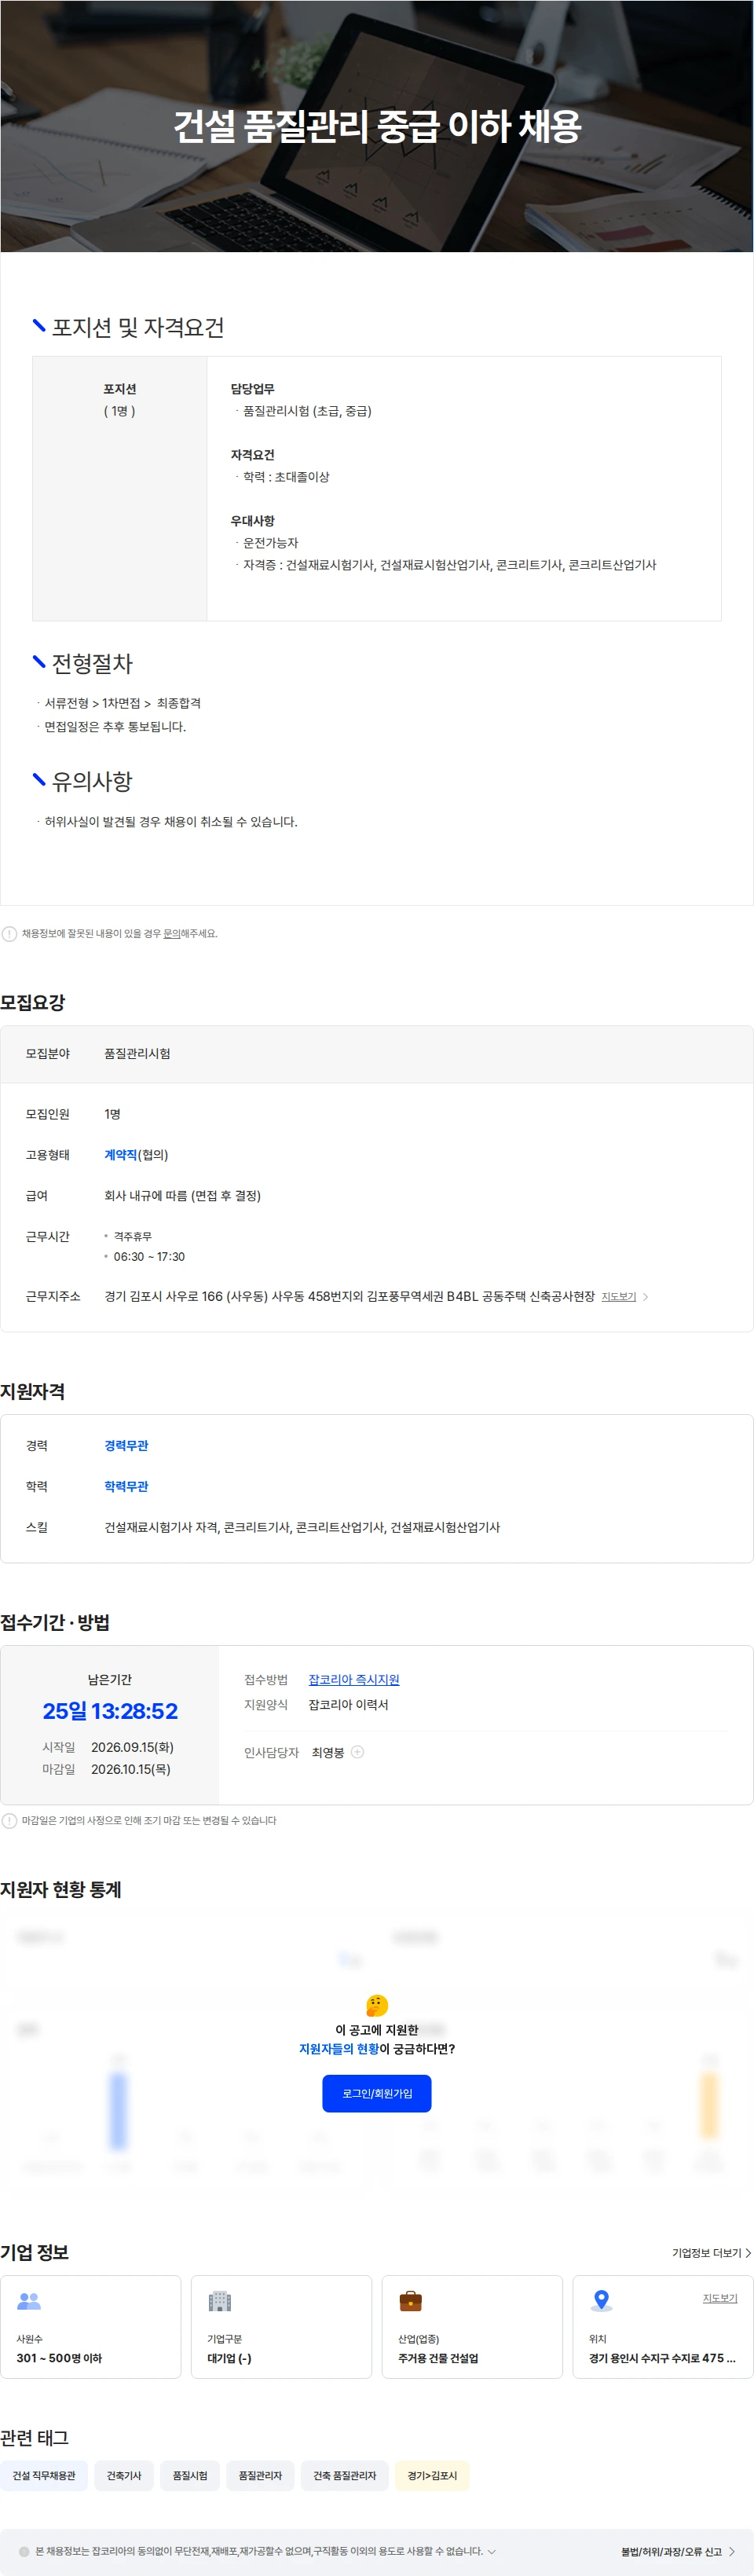The image size is (754, 2576).
Task: Select the 경기>김포시 tag
Action: (431, 2475)
